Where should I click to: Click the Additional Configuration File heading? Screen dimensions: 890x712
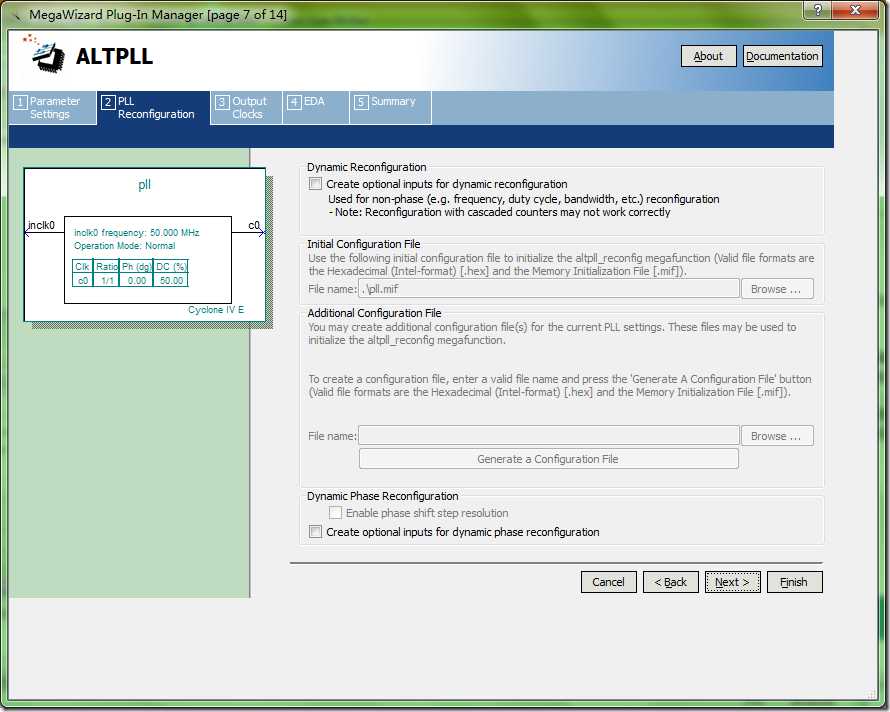click(374, 313)
